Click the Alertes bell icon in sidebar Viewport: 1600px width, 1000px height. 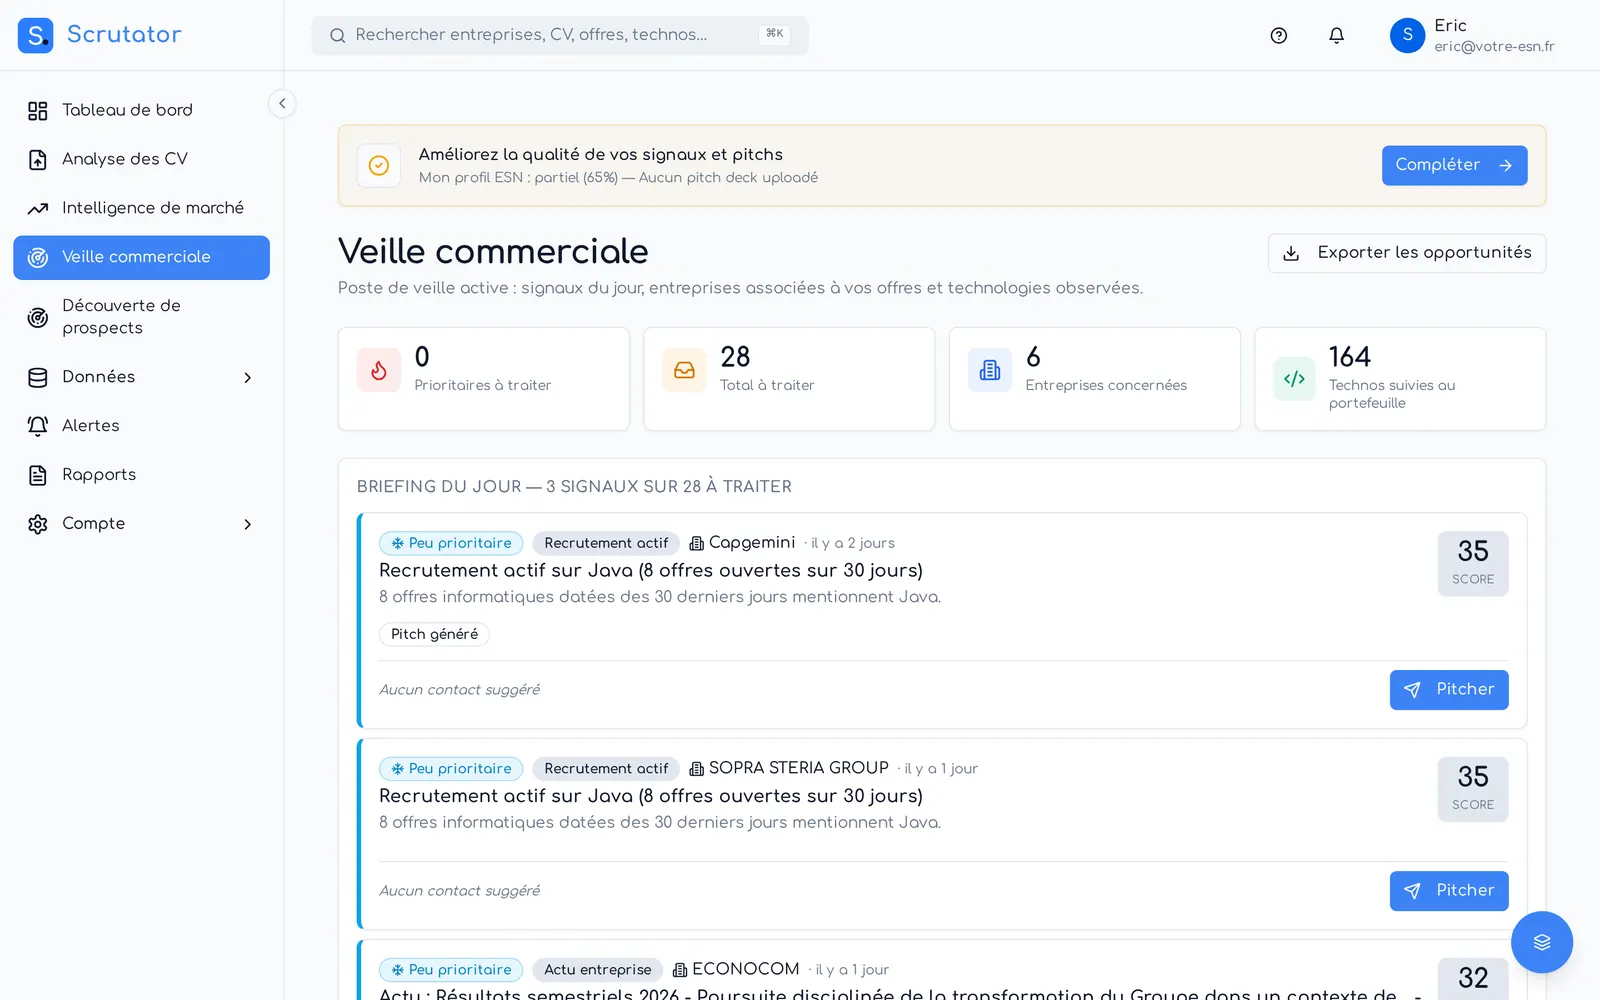38,427
